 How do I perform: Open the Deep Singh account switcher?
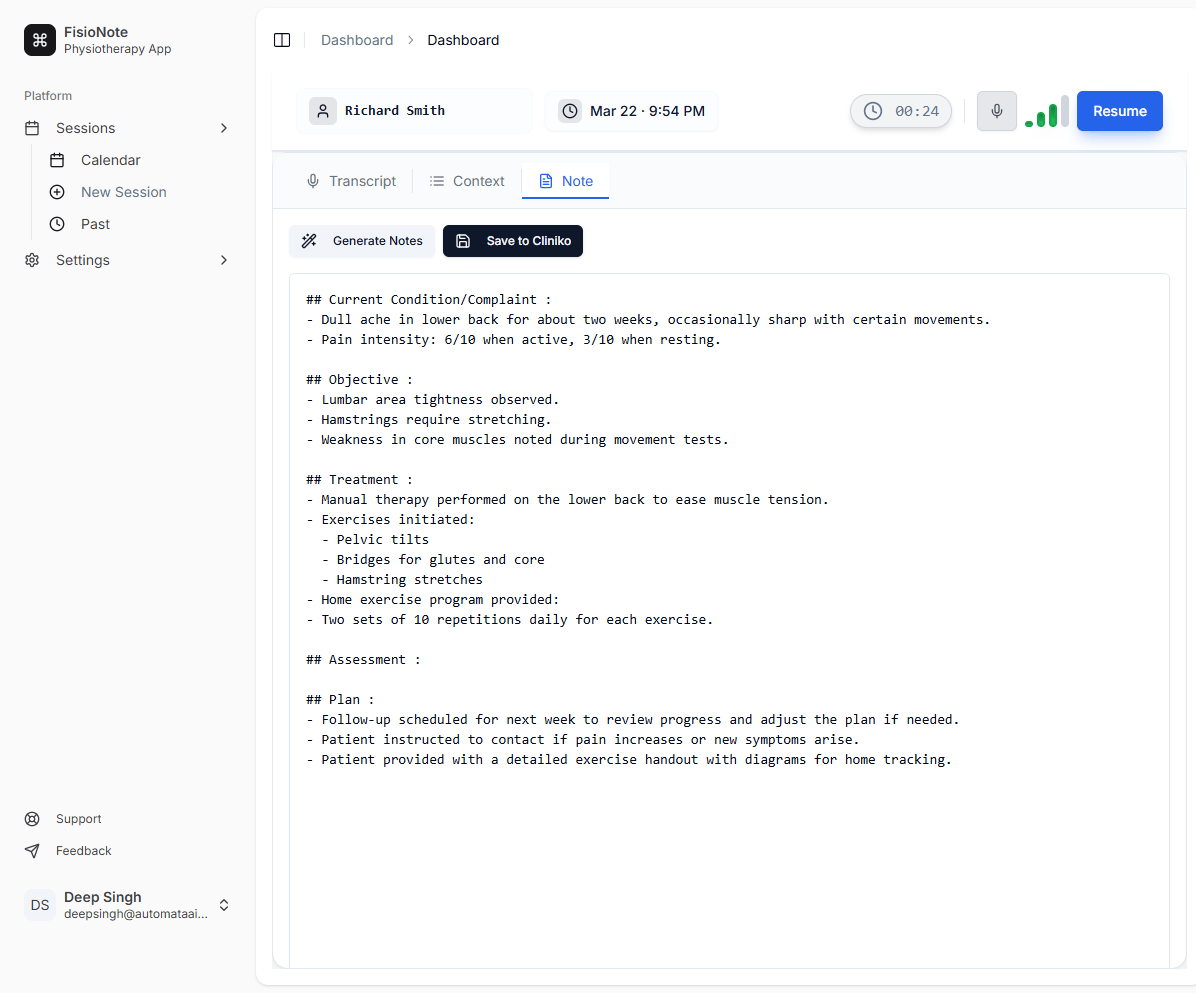(127, 905)
